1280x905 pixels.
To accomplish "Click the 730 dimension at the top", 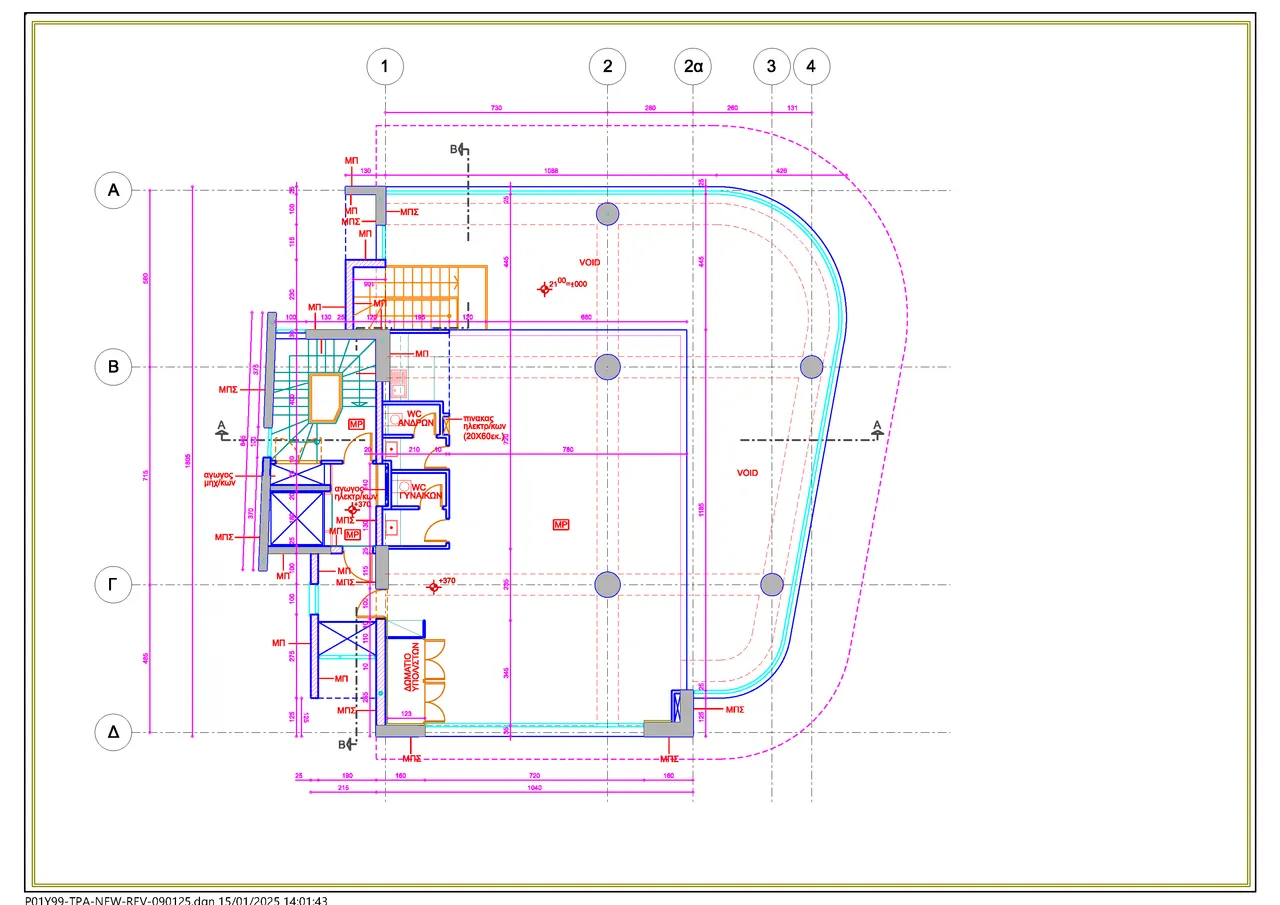I will pyautogui.click(x=496, y=108).
